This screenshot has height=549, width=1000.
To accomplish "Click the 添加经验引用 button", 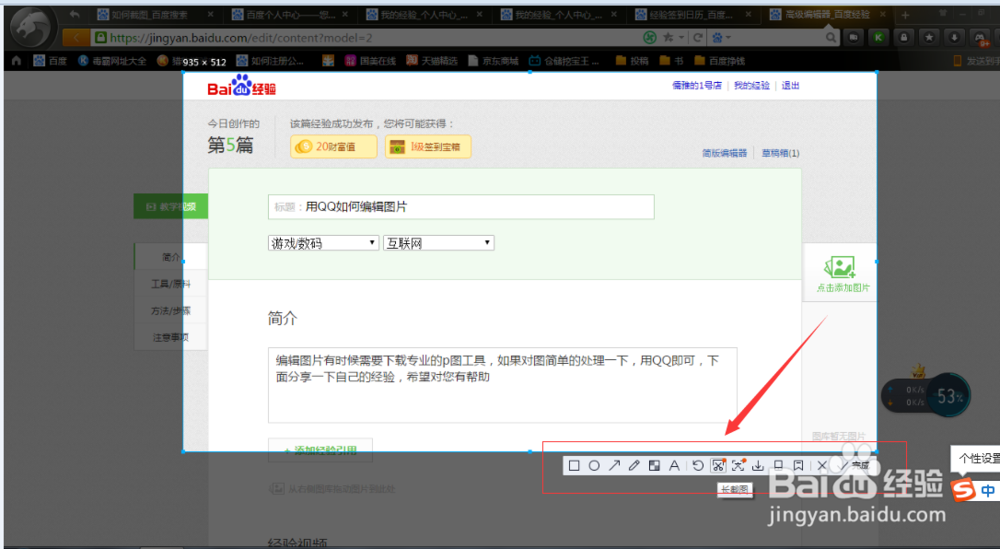I will point(320,450).
